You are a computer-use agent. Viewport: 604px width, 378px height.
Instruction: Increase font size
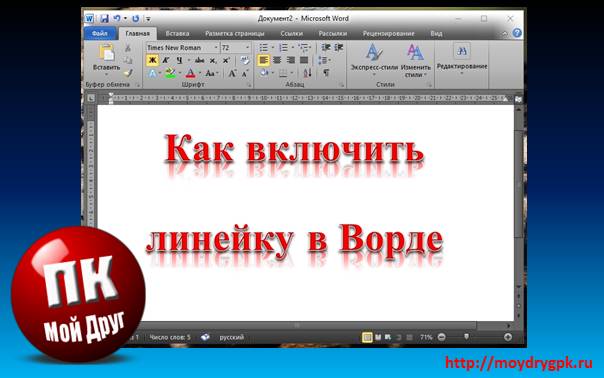[232, 73]
